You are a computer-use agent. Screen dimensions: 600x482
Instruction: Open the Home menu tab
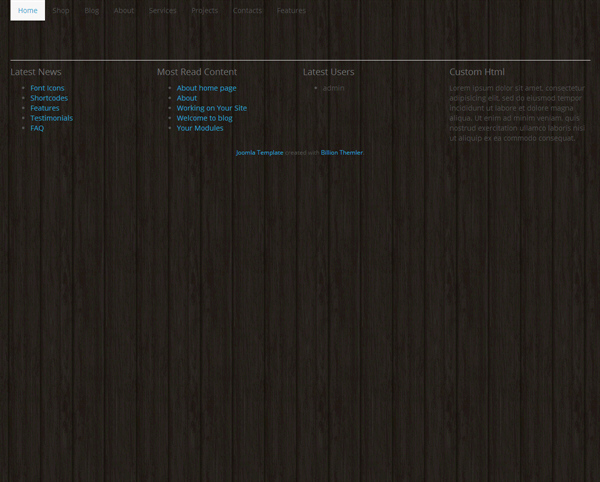27,11
